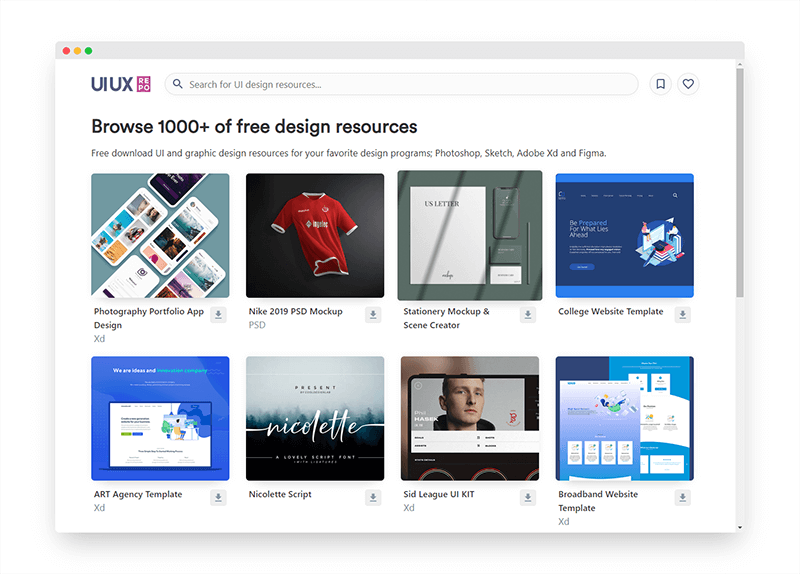Click the search magnifier icon
Viewport: 800px width, 574px height.
178,84
